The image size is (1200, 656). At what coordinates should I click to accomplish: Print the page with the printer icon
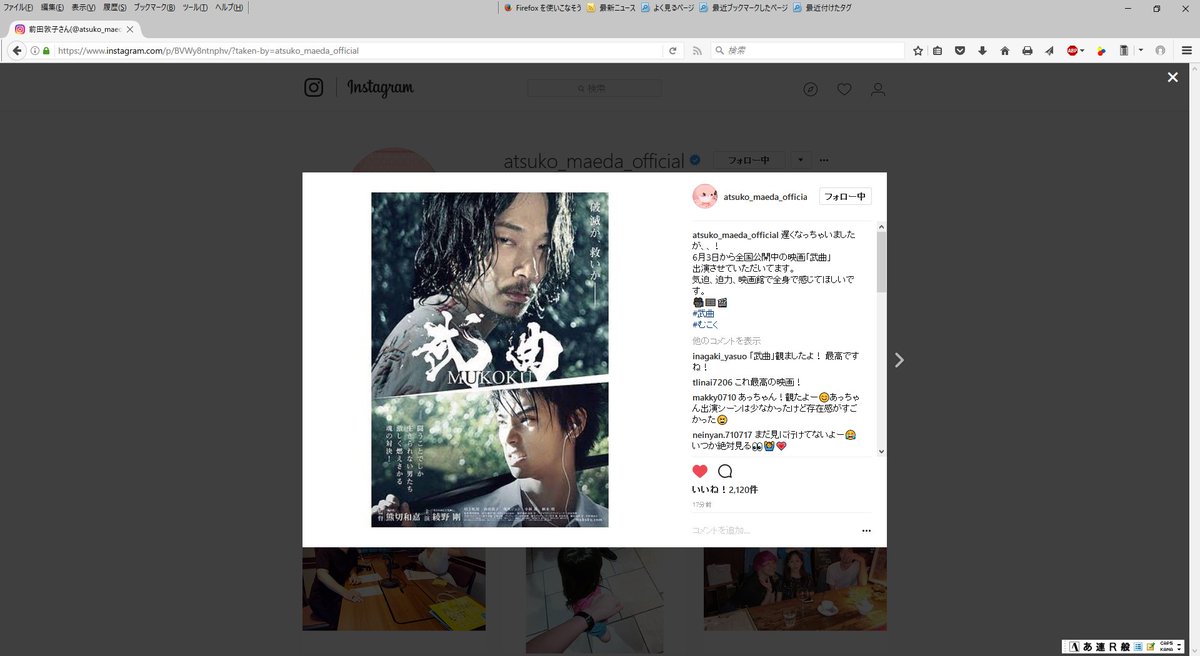tap(1027, 50)
